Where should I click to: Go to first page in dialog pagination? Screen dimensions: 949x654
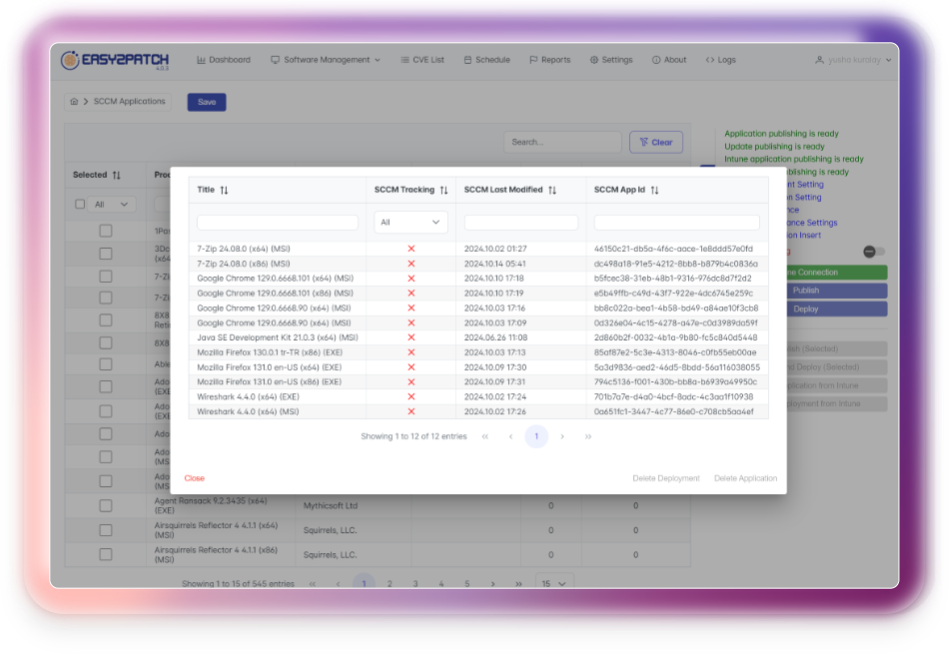click(485, 436)
